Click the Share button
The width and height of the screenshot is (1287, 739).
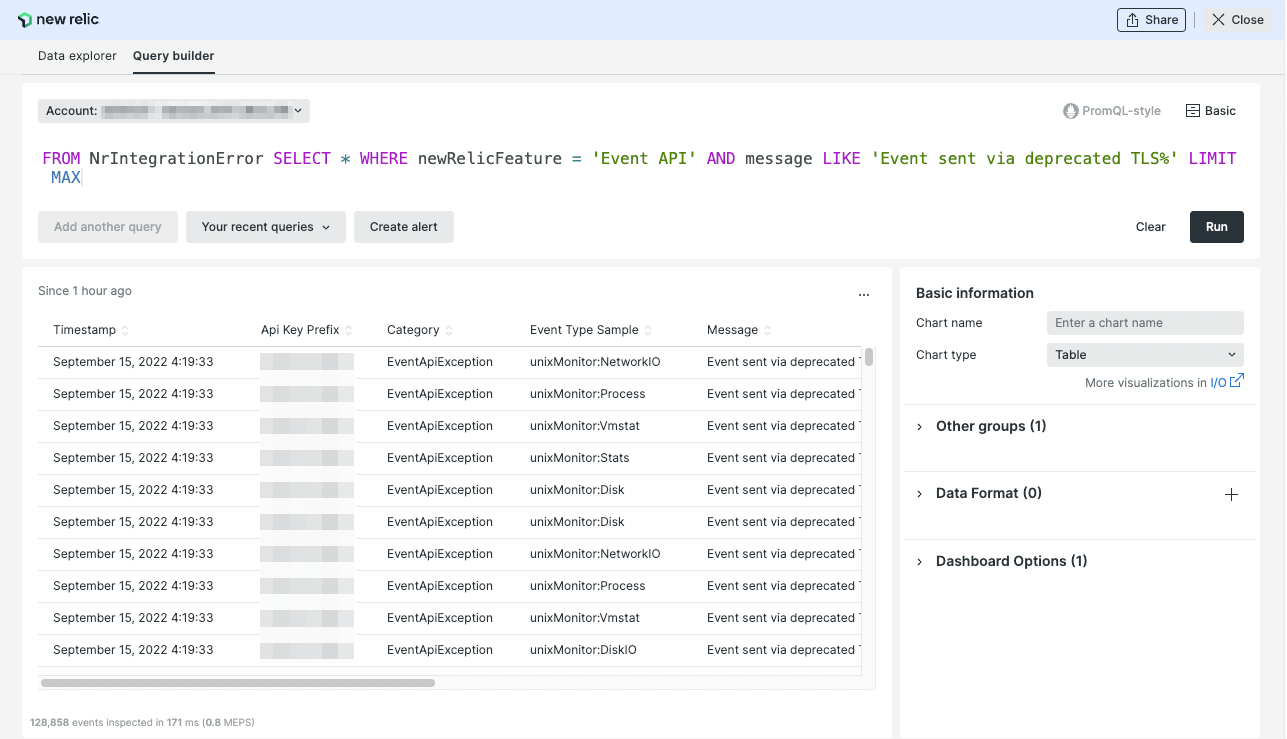tap(1151, 20)
